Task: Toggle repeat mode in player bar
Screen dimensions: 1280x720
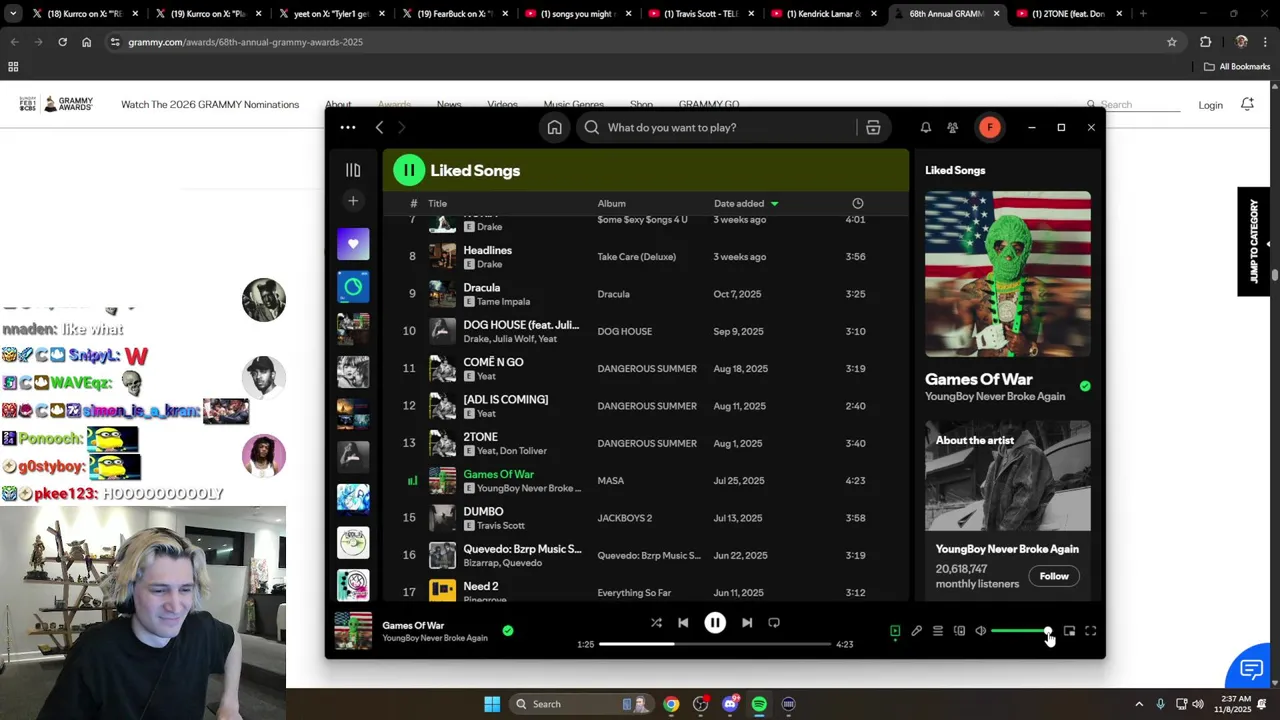Action: click(774, 622)
